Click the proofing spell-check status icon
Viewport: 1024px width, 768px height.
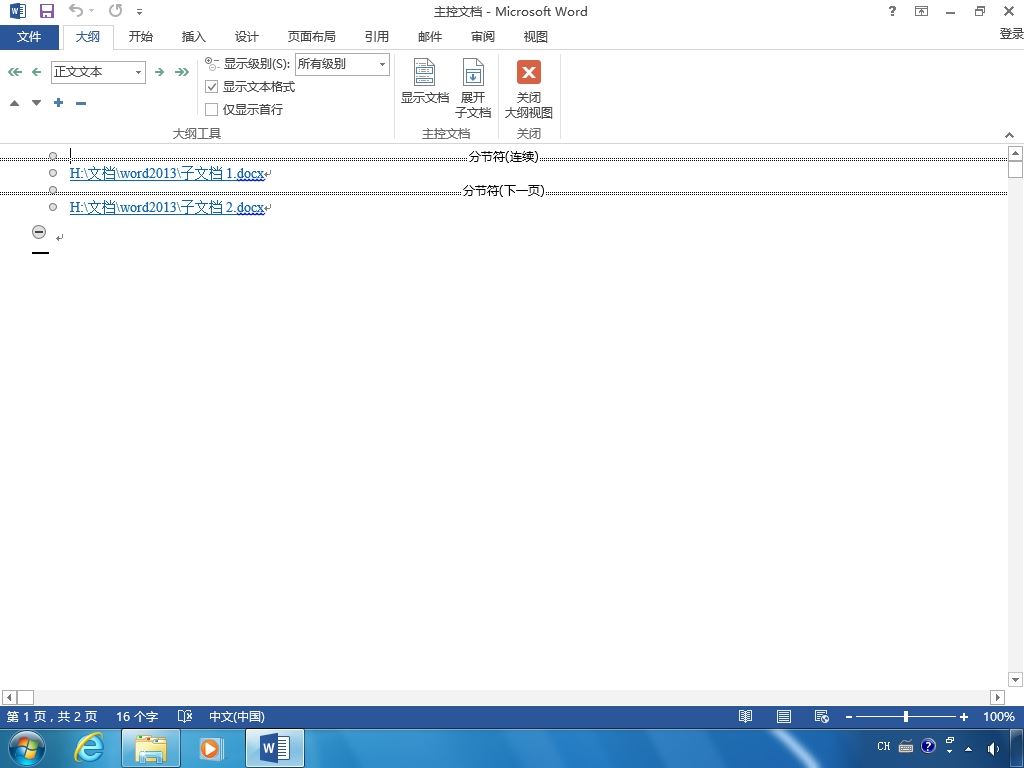(185, 716)
